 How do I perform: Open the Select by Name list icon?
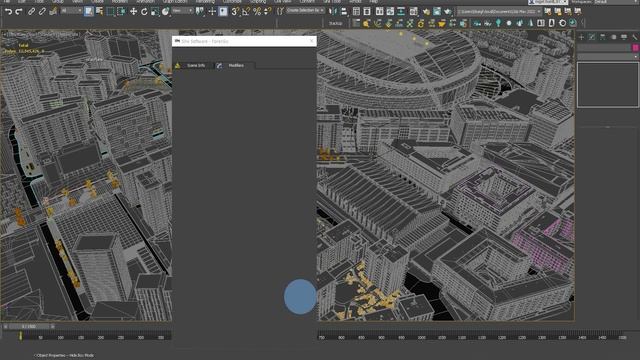(100, 11)
